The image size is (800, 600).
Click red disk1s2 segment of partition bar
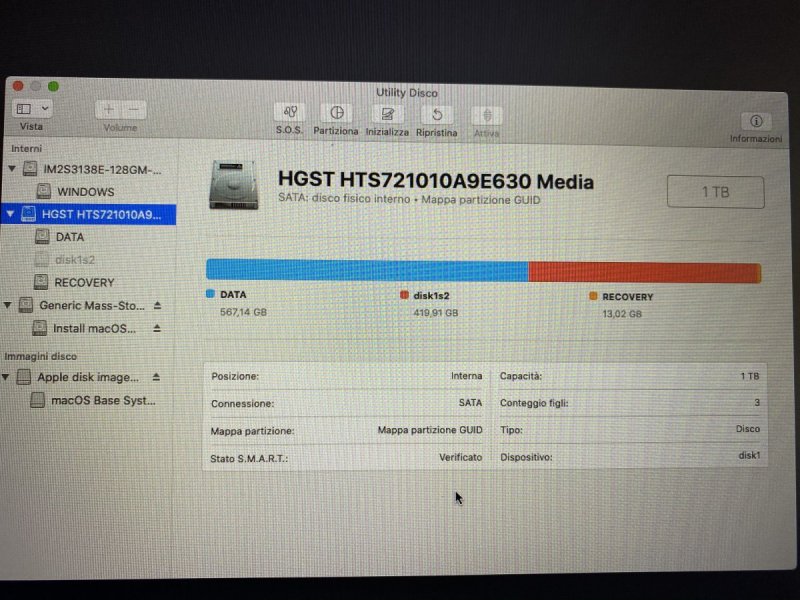(643, 272)
